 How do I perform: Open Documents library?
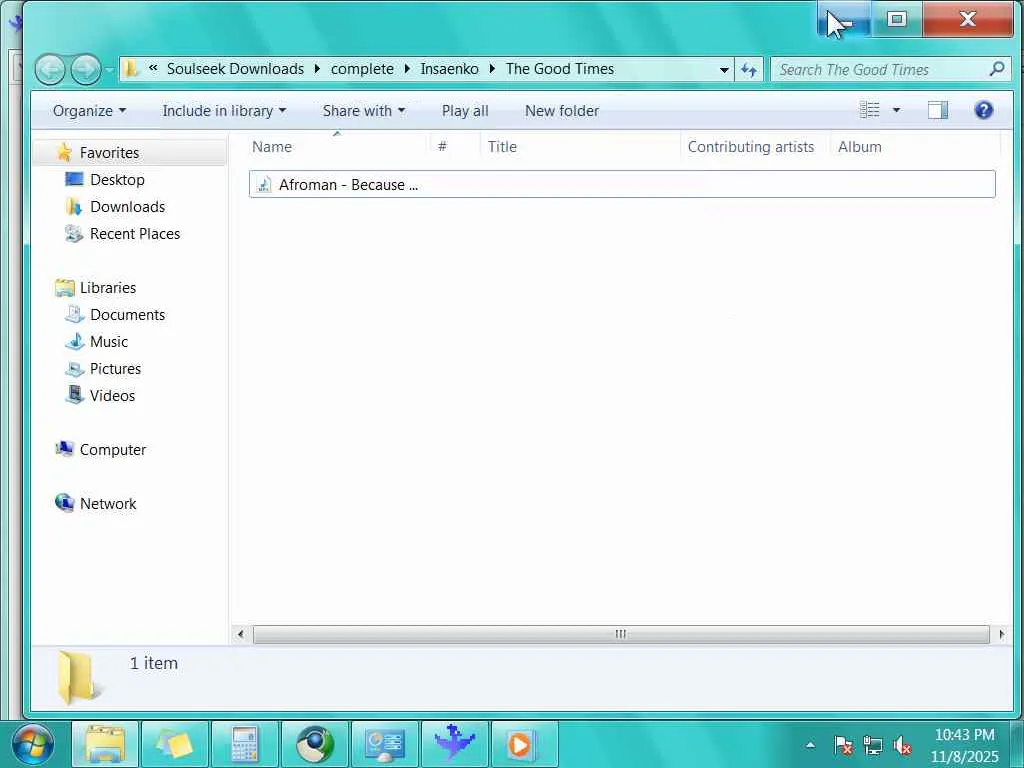[x=127, y=315]
